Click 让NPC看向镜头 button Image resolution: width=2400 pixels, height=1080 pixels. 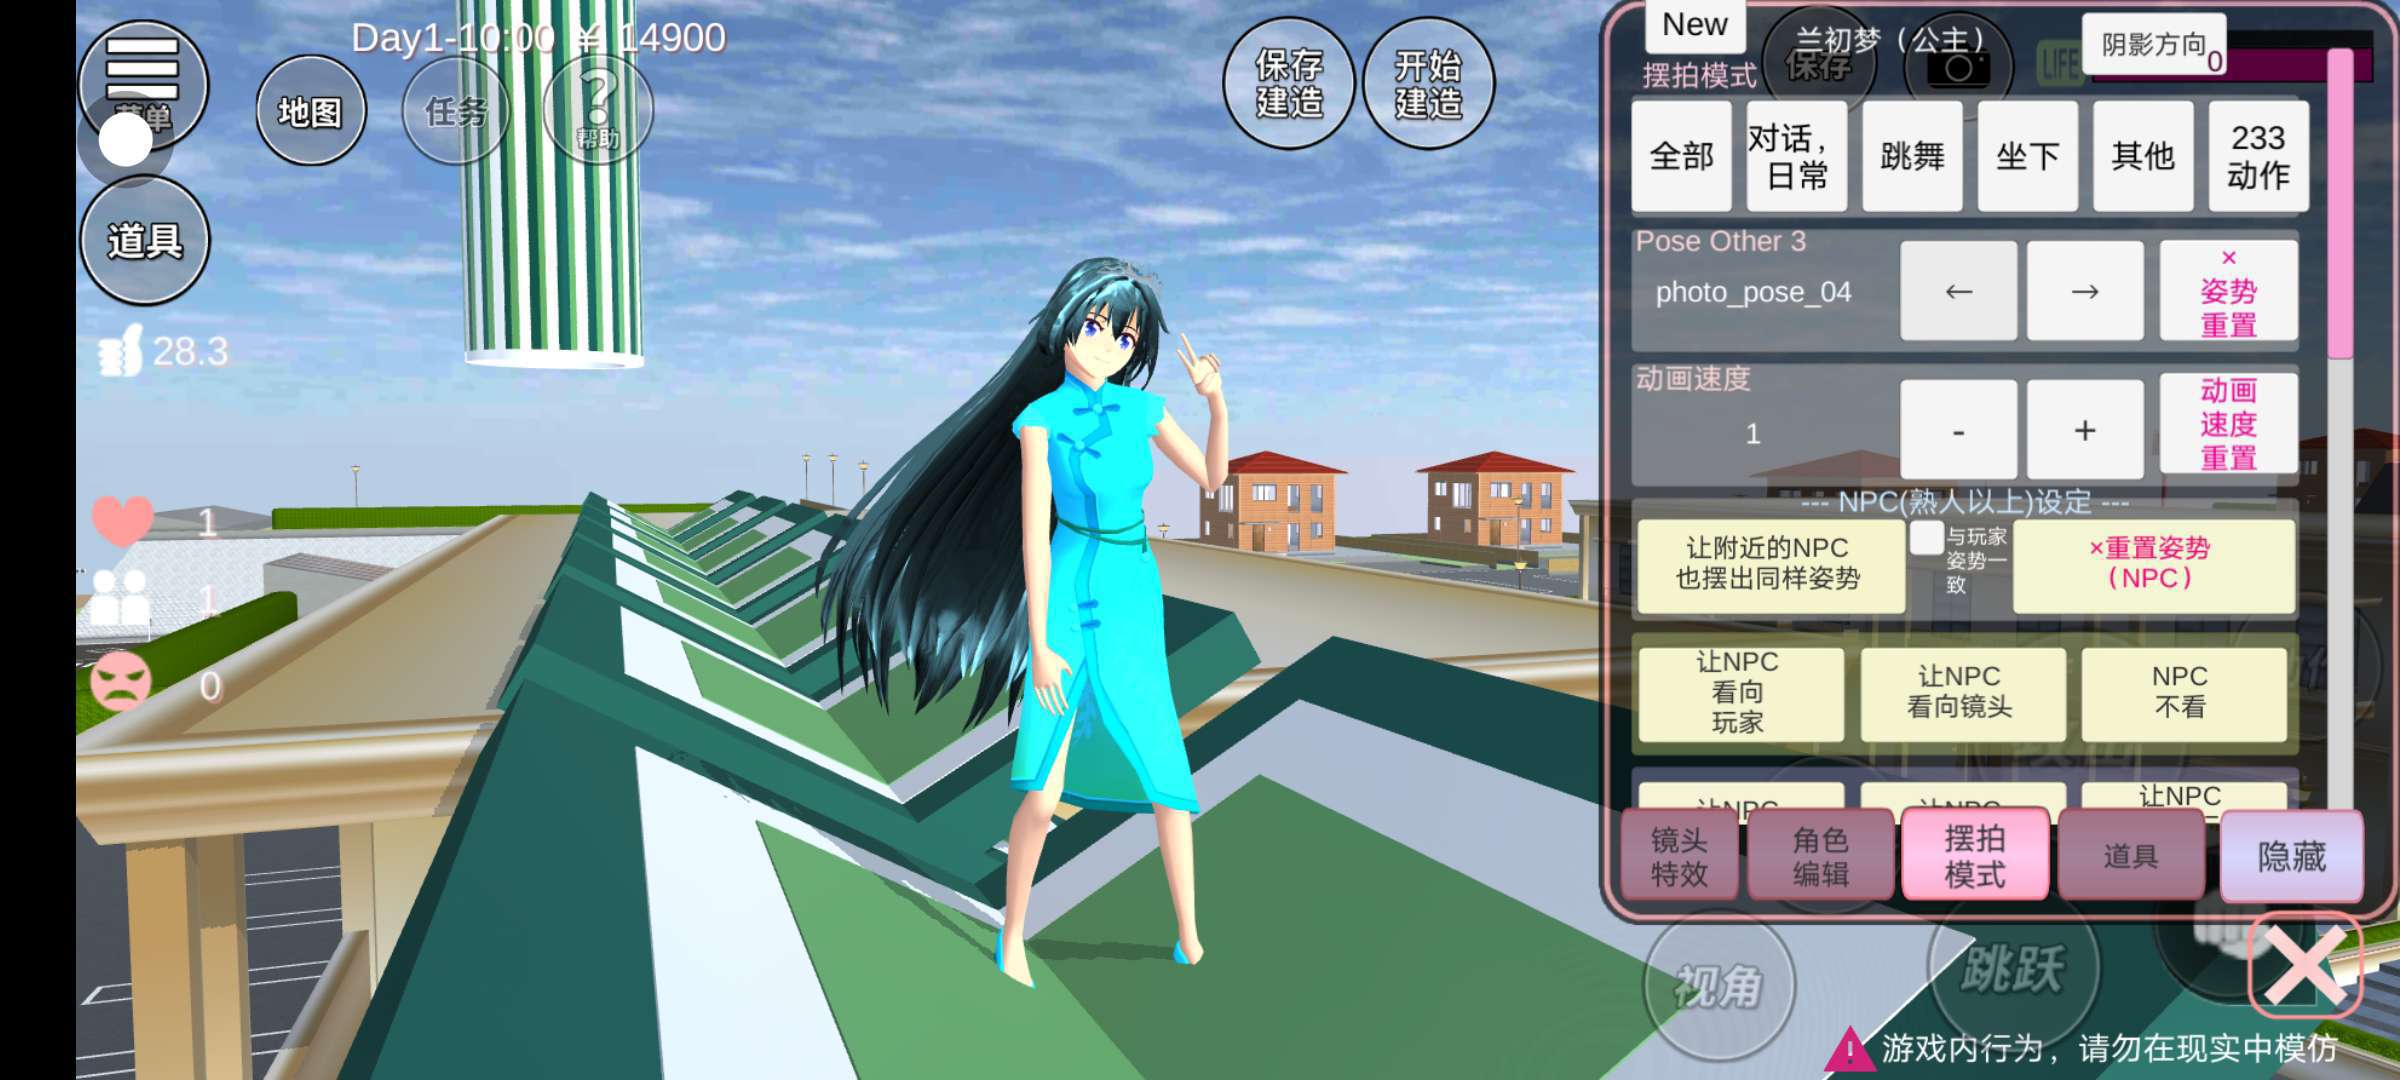pos(1961,692)
